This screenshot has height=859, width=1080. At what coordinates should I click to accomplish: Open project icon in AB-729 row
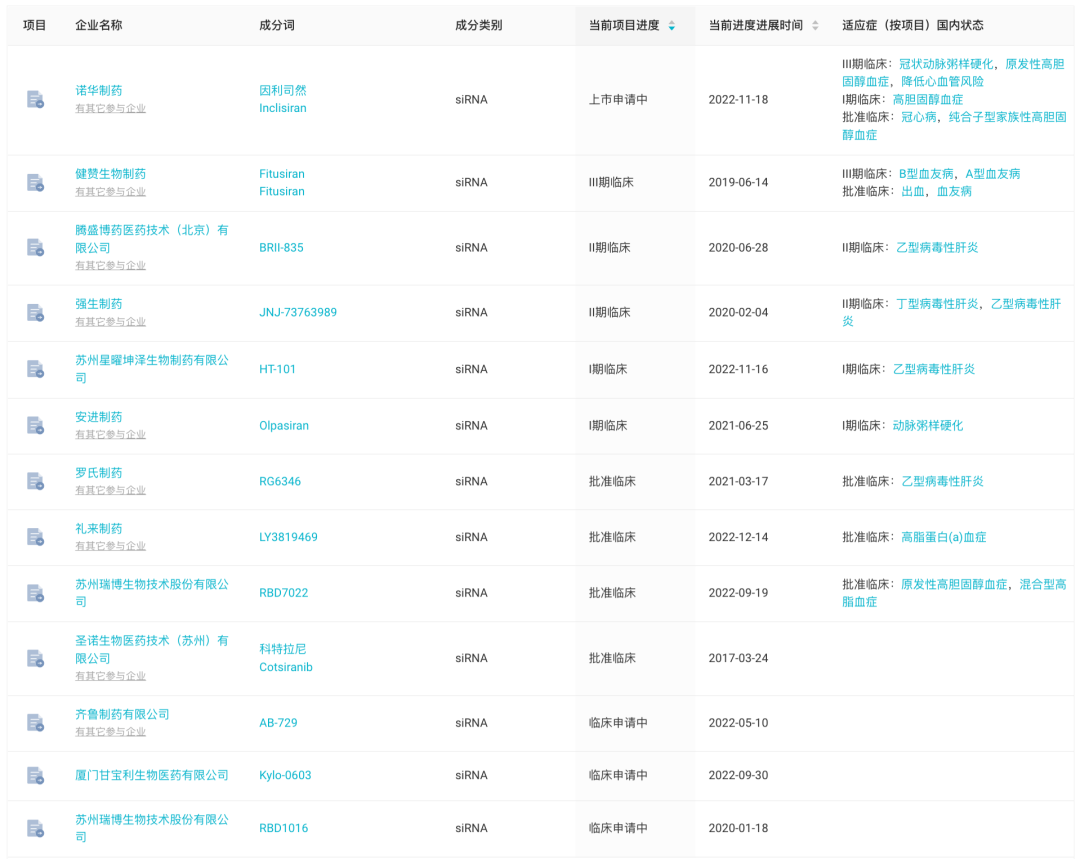click(35, 723)
